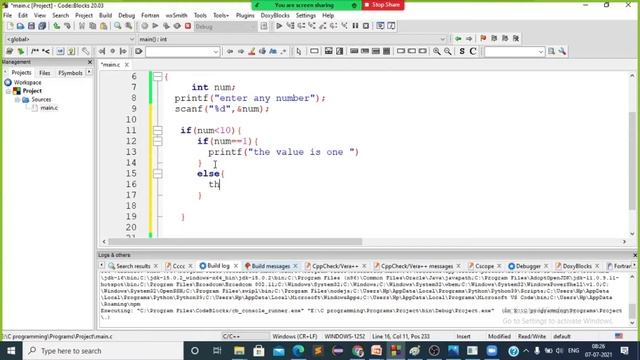Open the DoxyBlocks menu
The height and width of the screenshot is (360, 640).
[275, 16]
